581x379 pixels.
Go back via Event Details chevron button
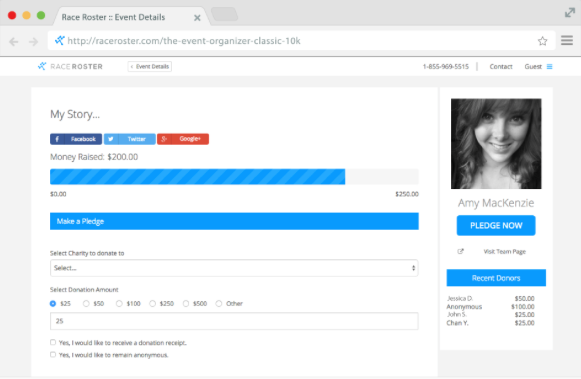[150, 66]
